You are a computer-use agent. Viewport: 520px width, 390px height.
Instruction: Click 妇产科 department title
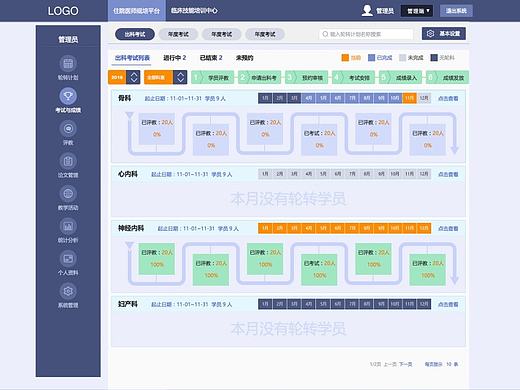coord(128,304)
